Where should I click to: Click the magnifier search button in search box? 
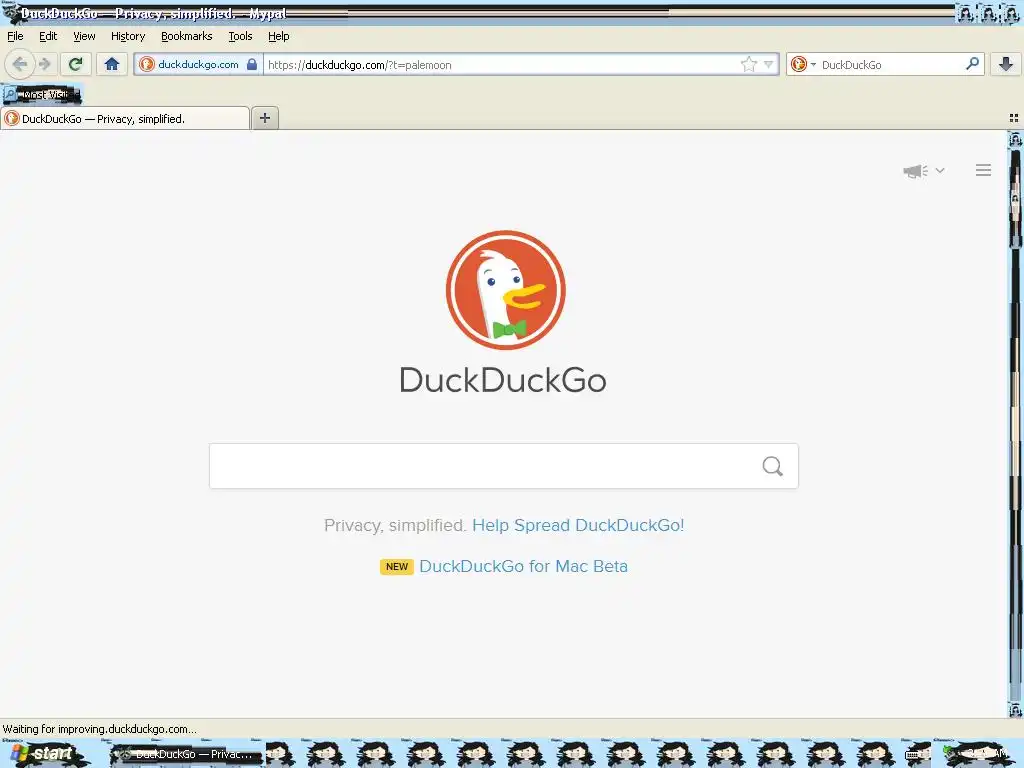[773, 466]
